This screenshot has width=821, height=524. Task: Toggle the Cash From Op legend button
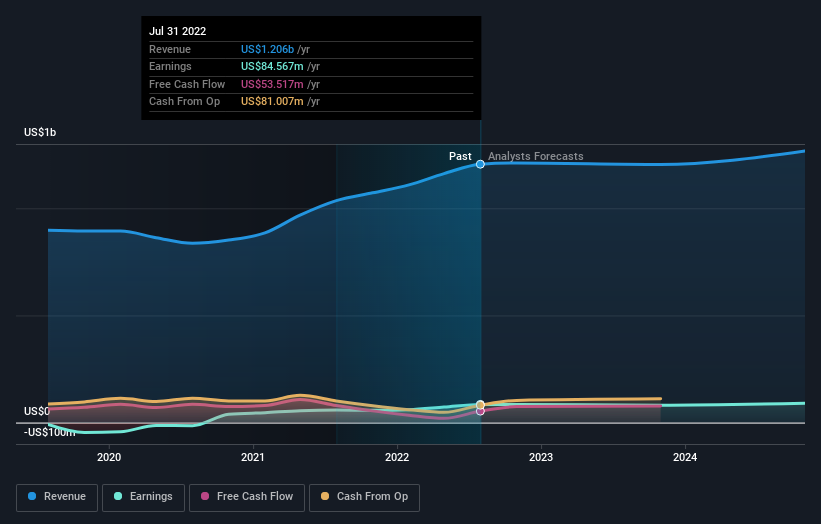(364, 497)
